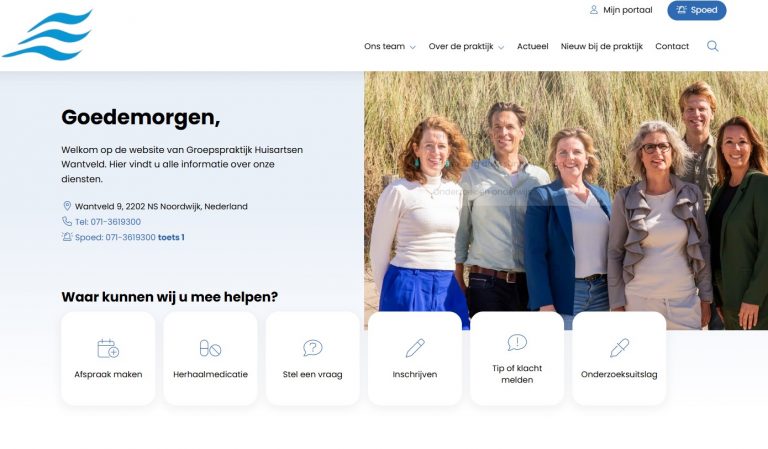
Task: Click the question bubble icon
Action: coord(313,348)
